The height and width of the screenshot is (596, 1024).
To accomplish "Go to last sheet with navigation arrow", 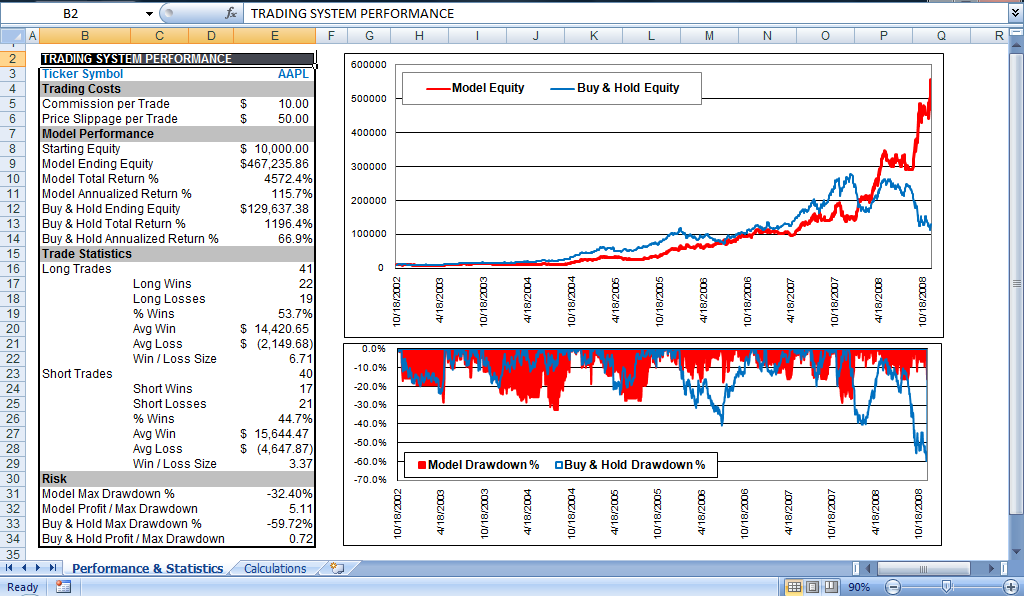I will 52,568.
